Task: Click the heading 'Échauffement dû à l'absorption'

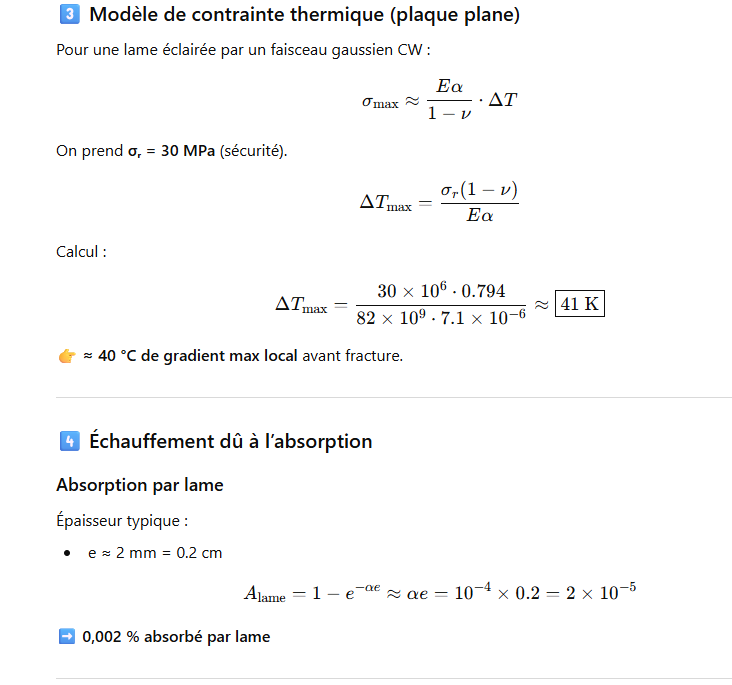Action: point(230,441)
